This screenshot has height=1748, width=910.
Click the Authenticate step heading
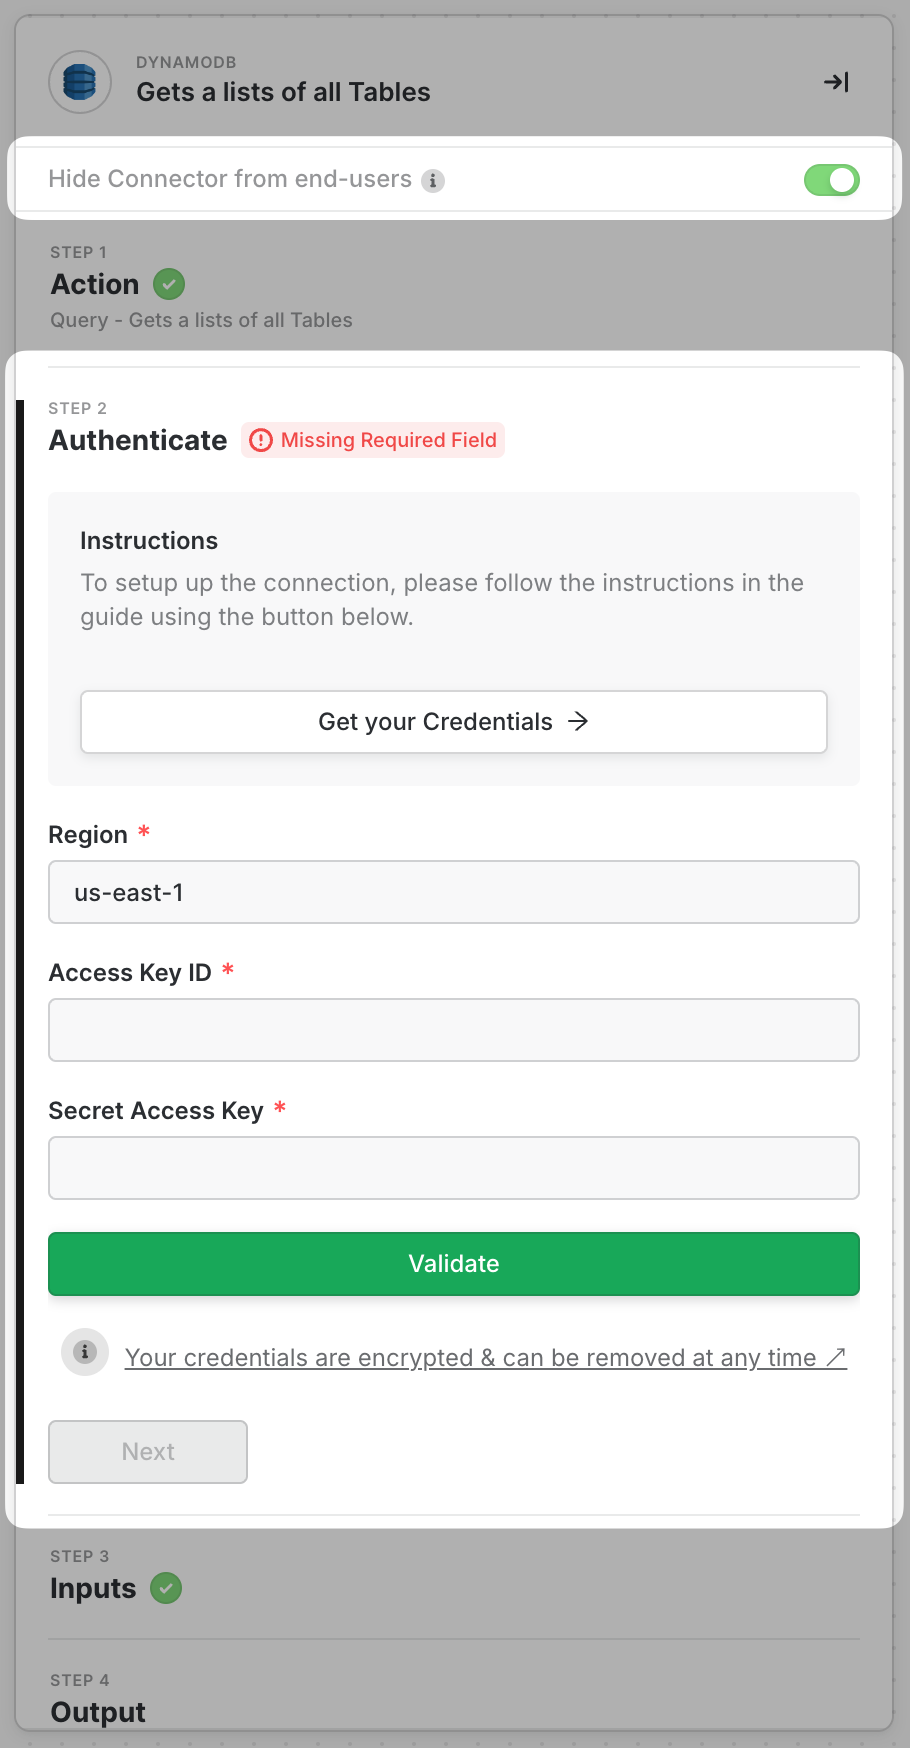[138, 440]
